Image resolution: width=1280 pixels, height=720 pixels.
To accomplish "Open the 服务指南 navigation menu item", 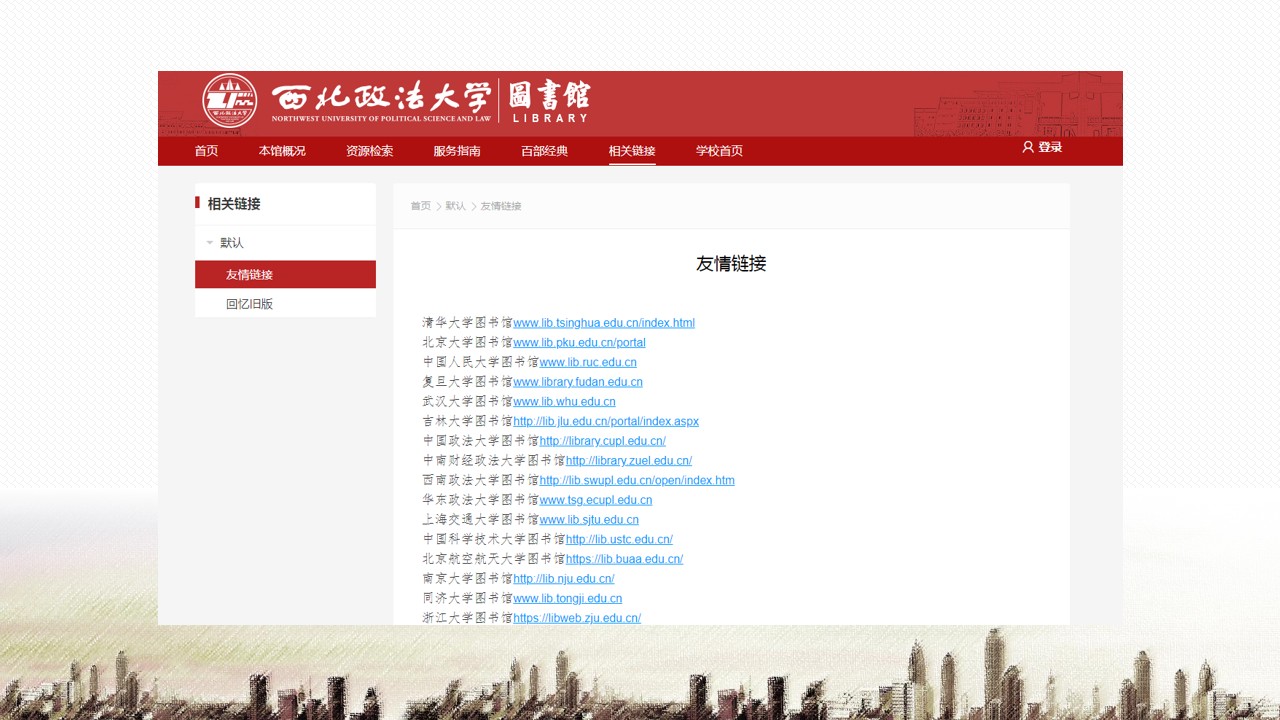I will [457, 151].
